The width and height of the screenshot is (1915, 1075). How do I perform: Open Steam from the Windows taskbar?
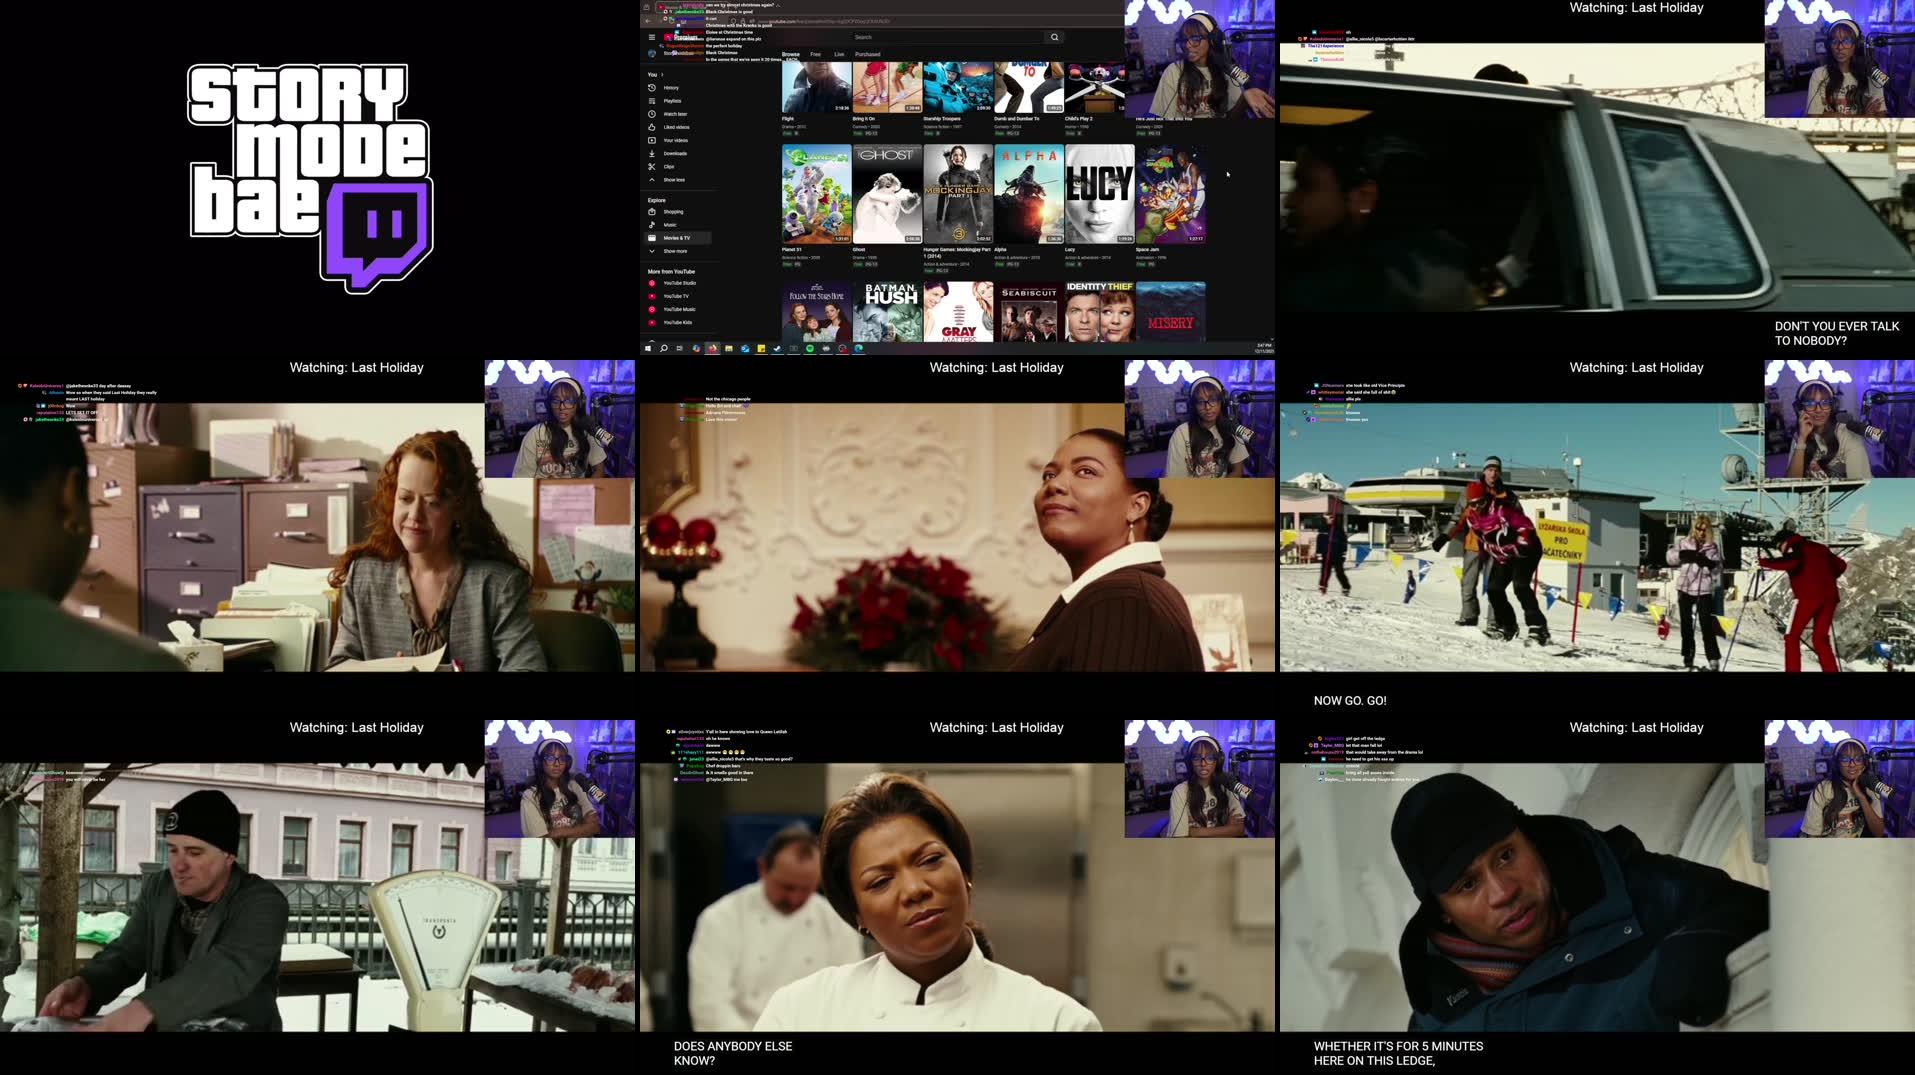coord(777,349)
